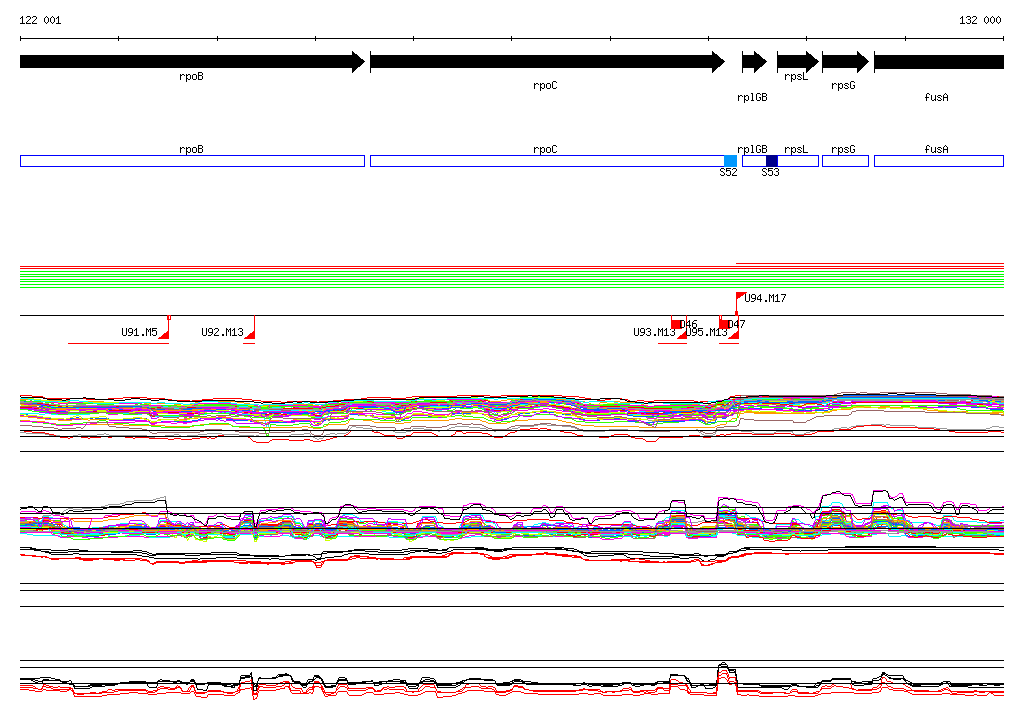The width and height of the screenshot is (1024, 714).
Task: Click the small black rplGB gene arrow
Action: pyautogui.click(x=754, y=62)
